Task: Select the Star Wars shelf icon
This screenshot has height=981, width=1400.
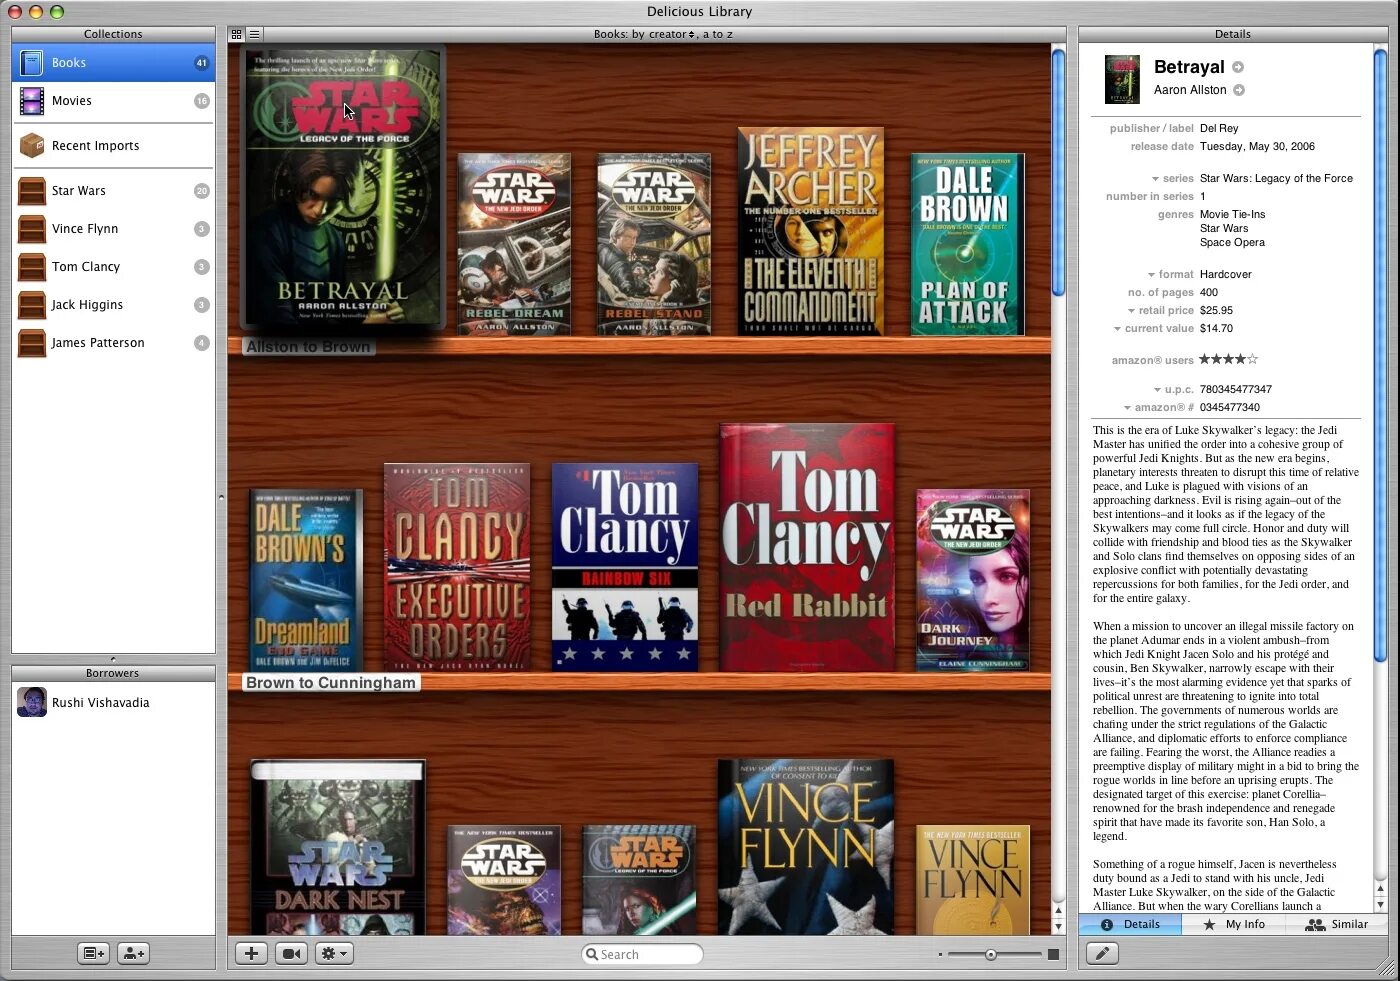Action: click(x=32, y=191)
